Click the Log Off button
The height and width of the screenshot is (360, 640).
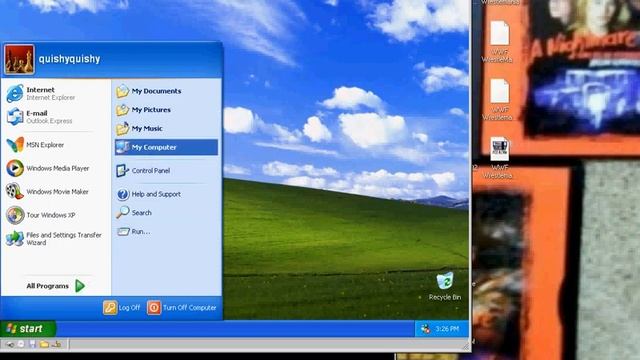coord(122,308)
